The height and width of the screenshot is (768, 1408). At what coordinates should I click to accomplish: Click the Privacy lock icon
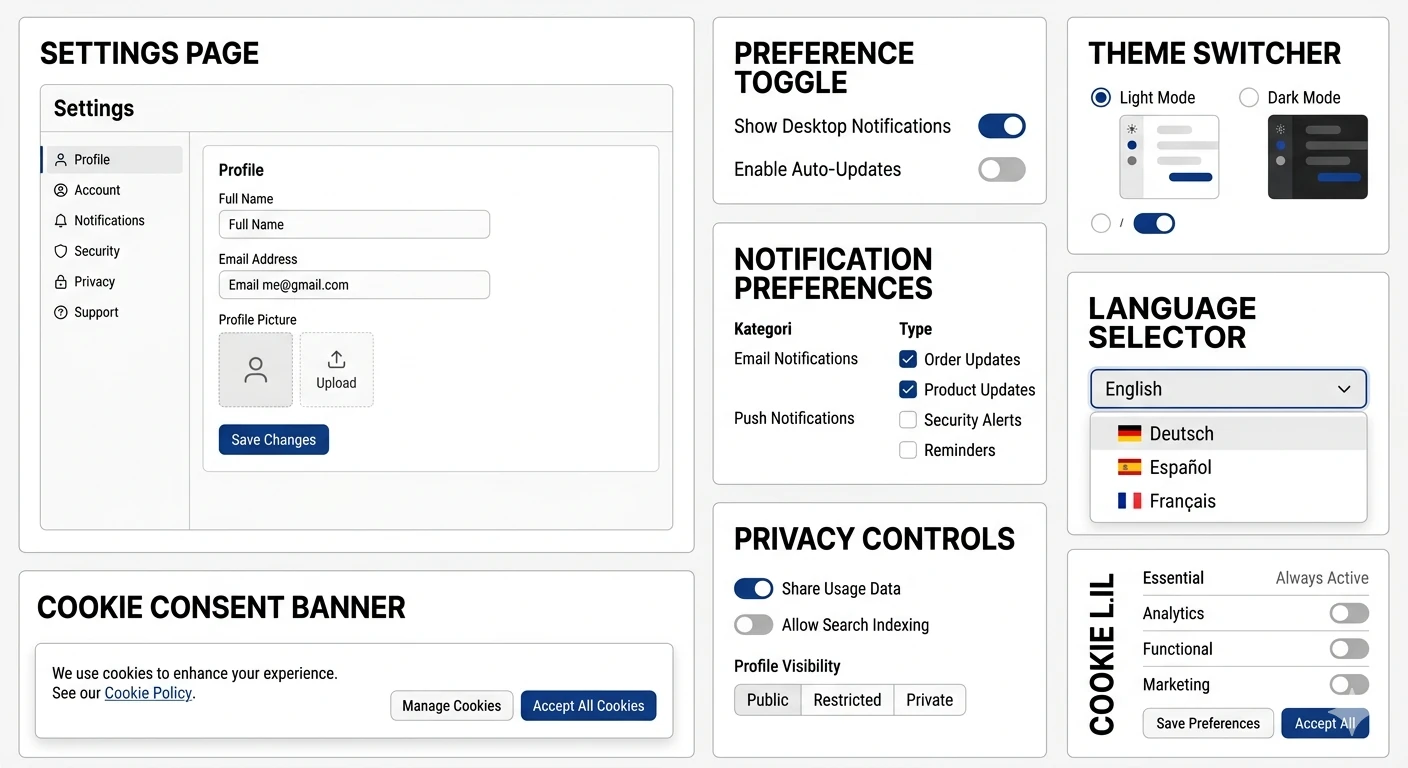[61, 282]
